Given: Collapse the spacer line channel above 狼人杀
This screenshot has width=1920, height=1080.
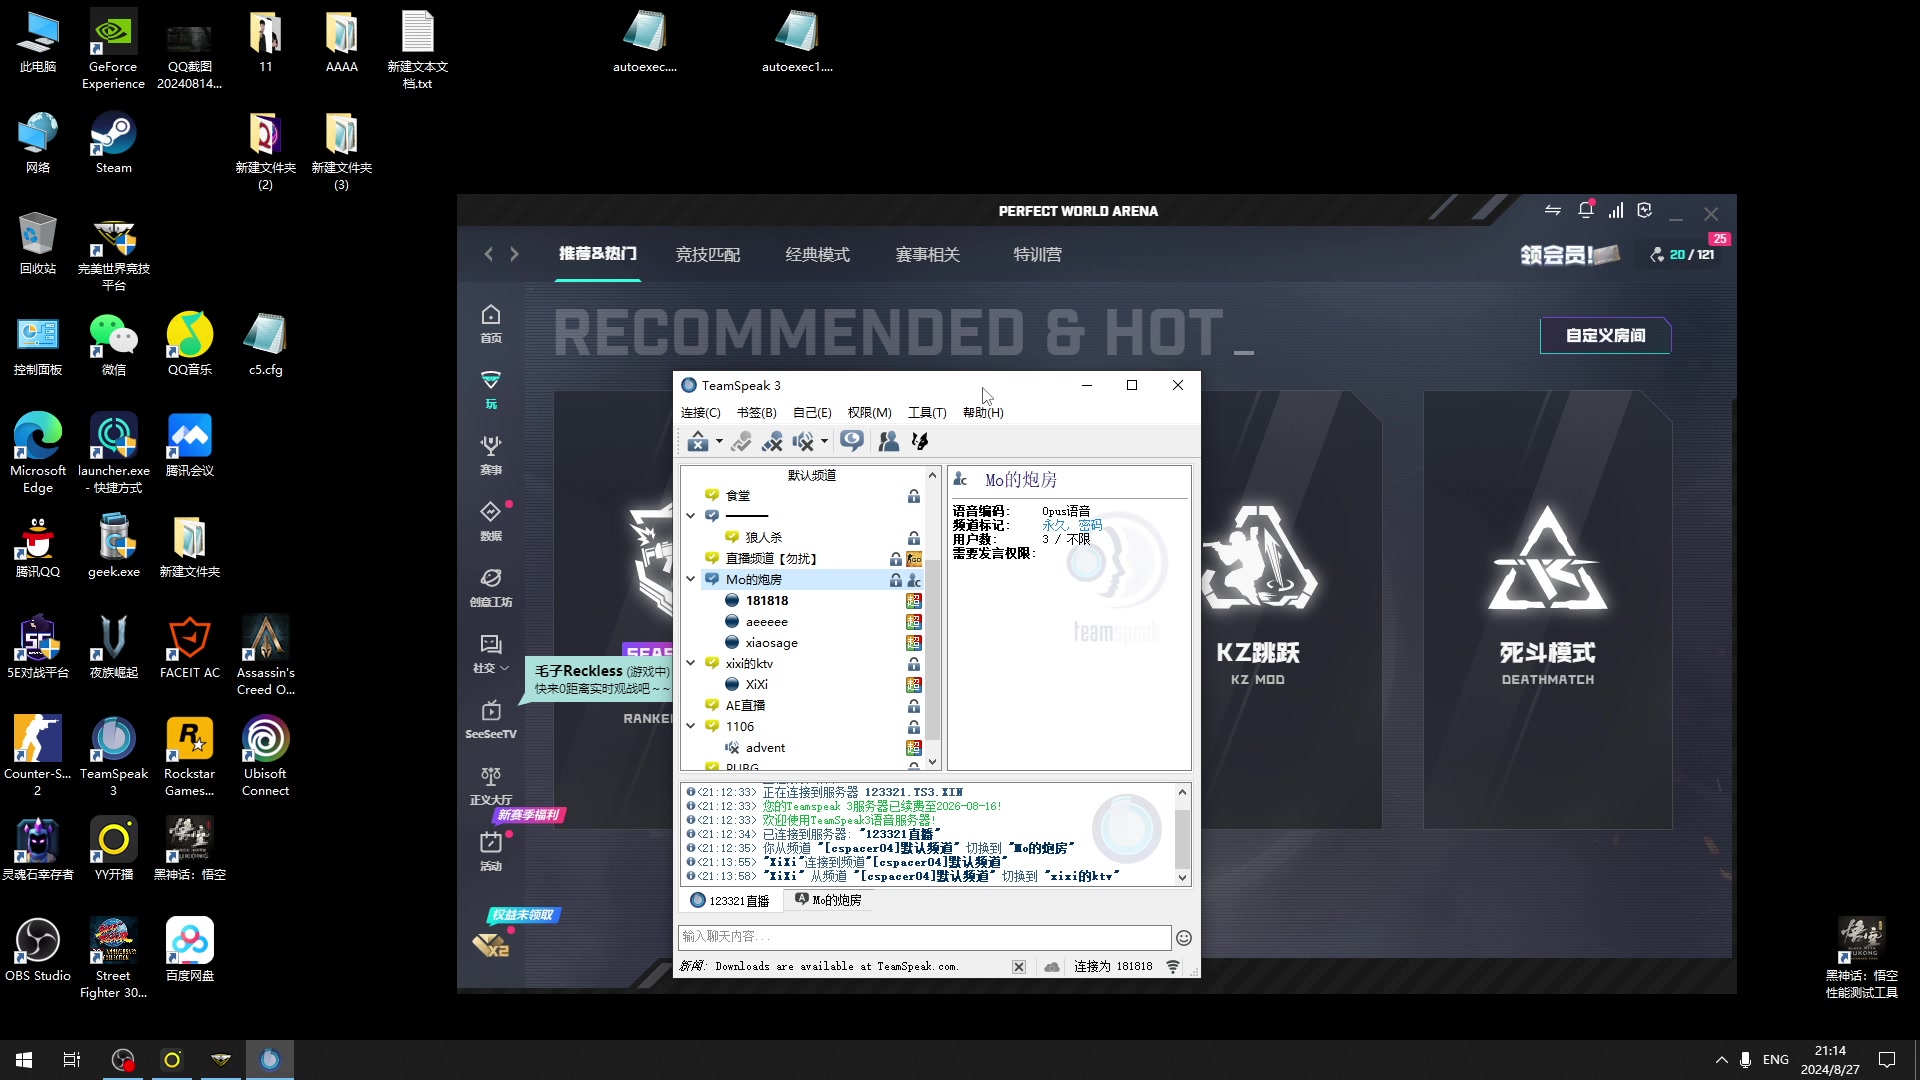Looking at the screenshot, I should pos(690,516).
